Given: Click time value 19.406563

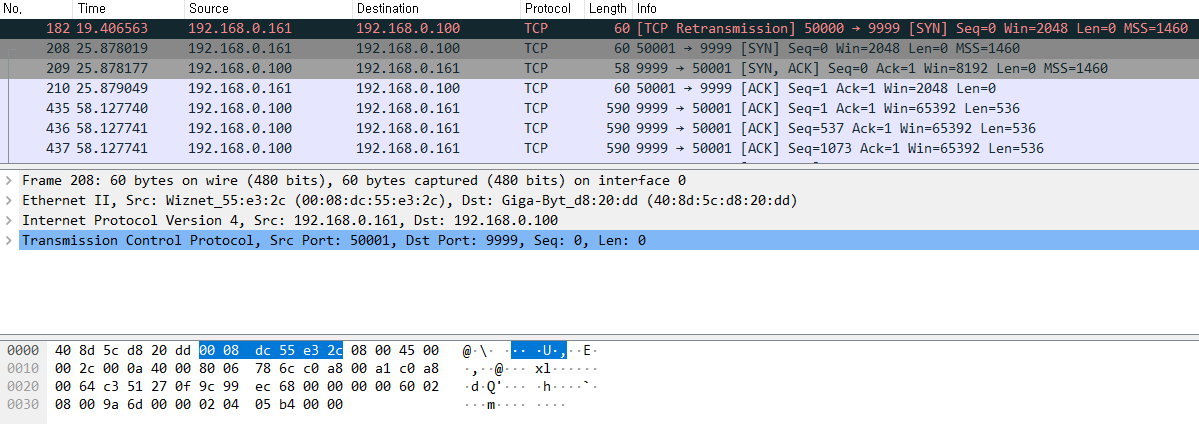Looking at the screenshot, I should point(112,28).
